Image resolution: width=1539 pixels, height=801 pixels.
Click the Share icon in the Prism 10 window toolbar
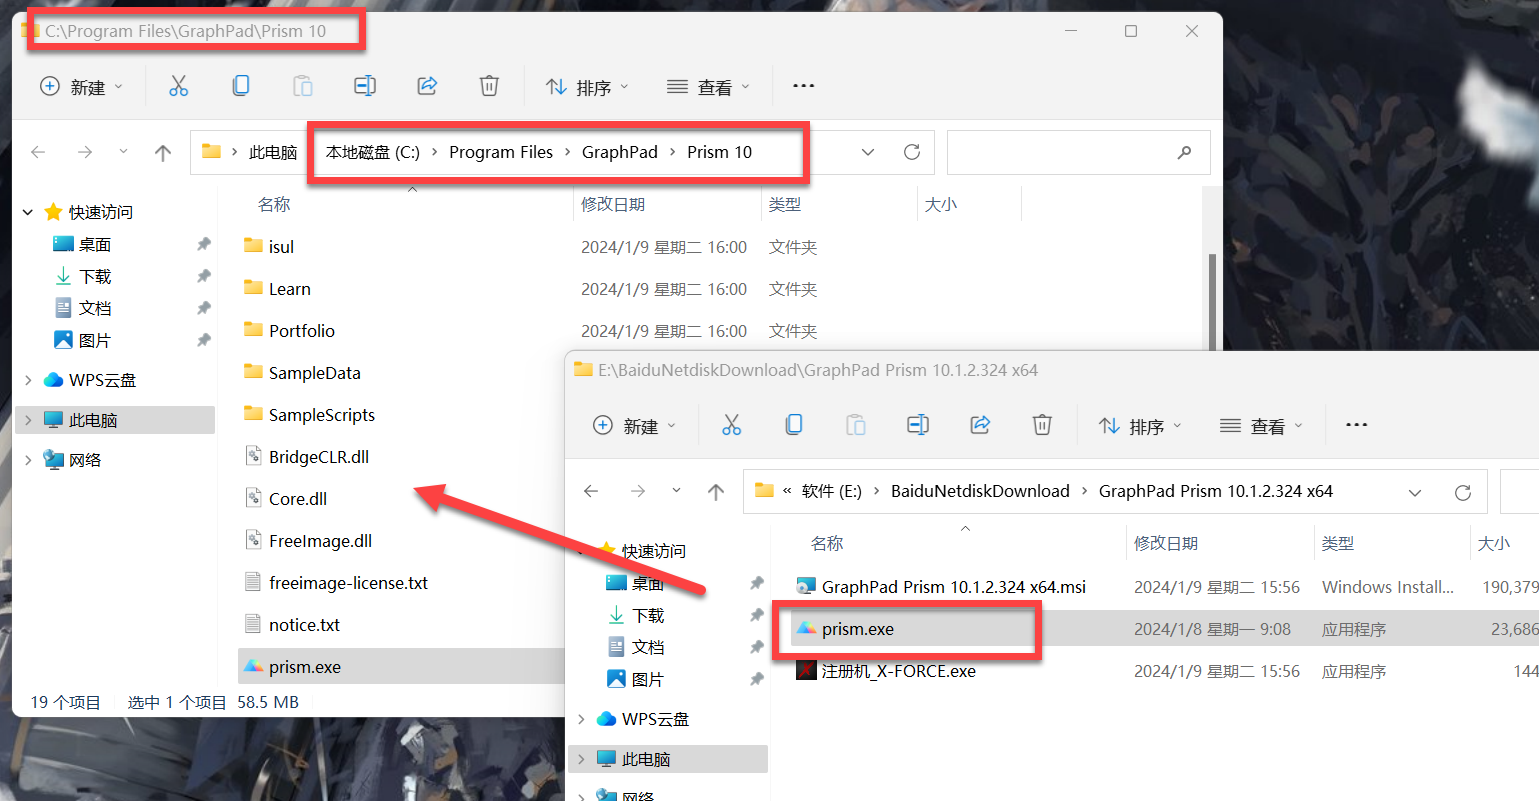tap(427, 86)
